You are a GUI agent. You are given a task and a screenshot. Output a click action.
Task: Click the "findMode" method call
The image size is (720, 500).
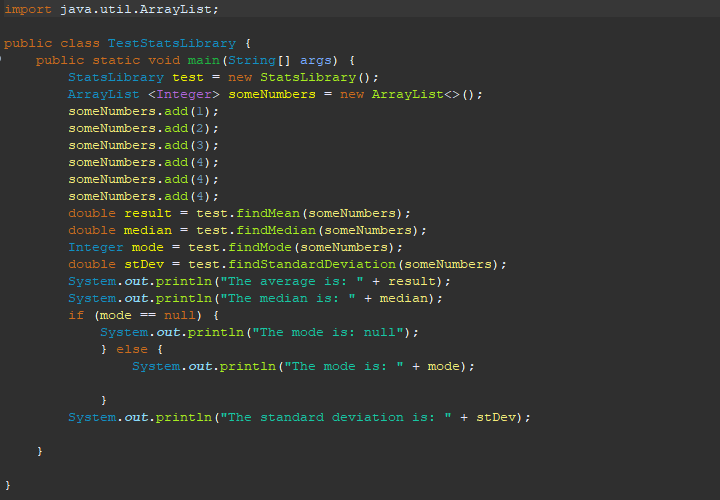(x=260, y=247)
